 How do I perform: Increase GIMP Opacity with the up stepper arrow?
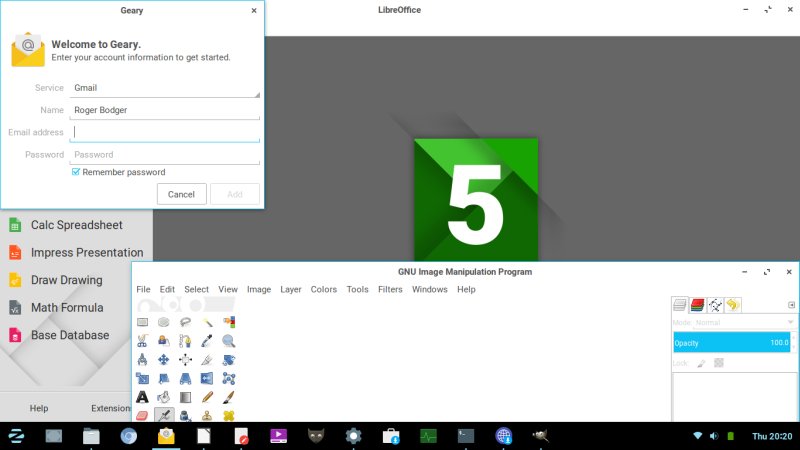pos(793,339)
